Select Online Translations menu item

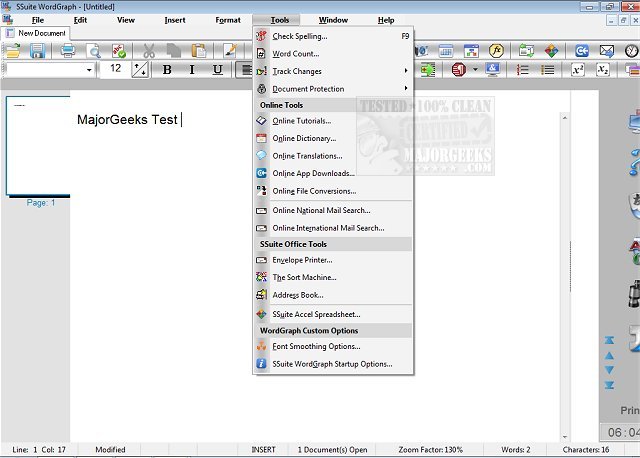click(333, 156)
